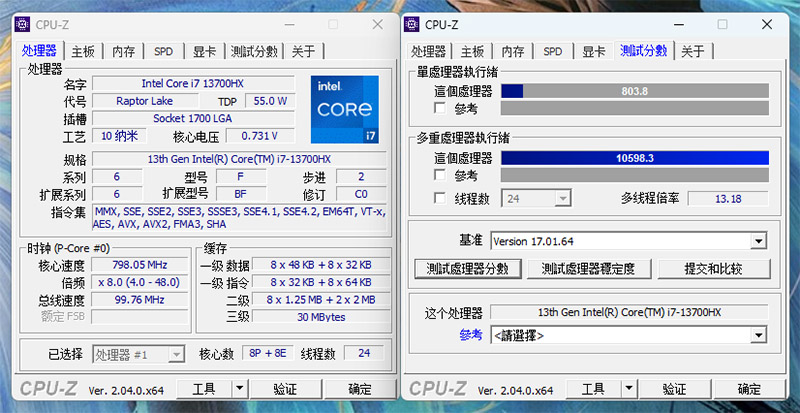Switch to 内存 tab in left window
The image size is (800, 413).
tap(123, 51)
